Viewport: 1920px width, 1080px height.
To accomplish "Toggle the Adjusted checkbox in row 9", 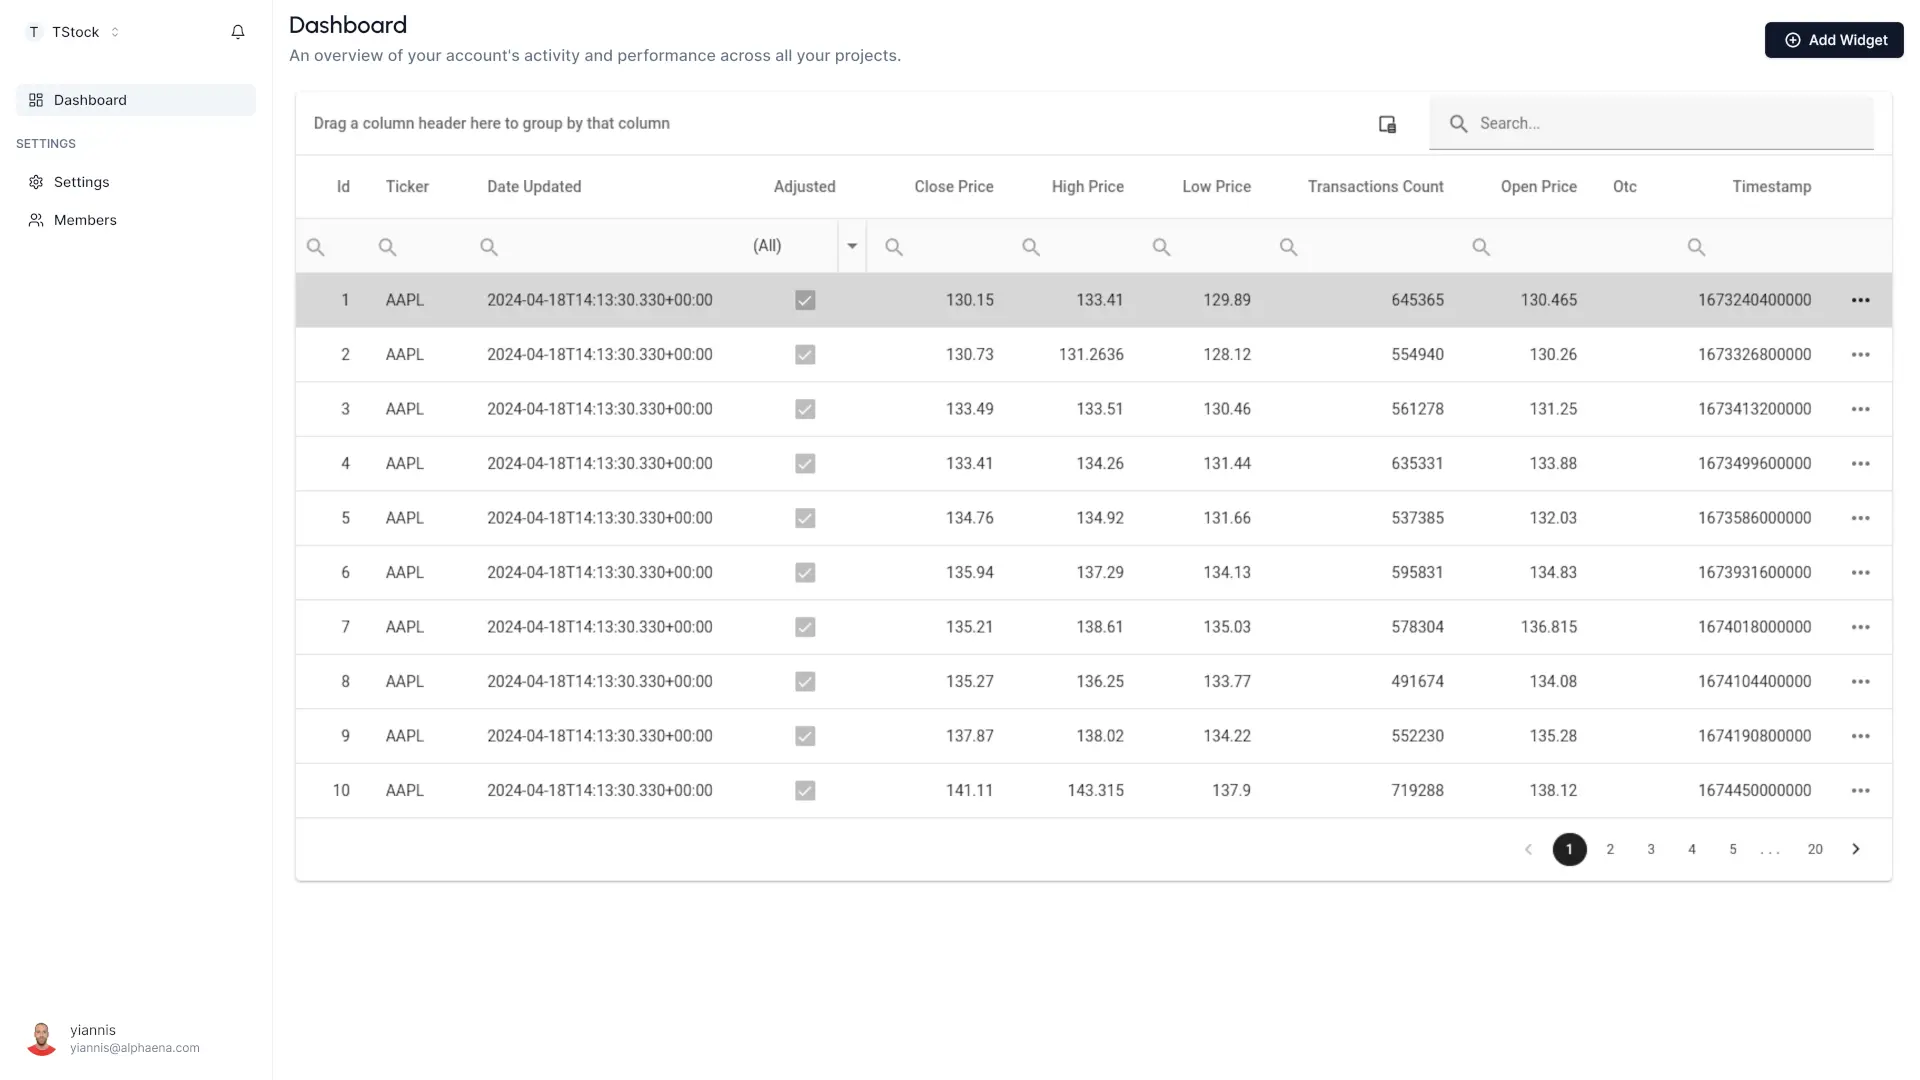I will tap(805, 736).
